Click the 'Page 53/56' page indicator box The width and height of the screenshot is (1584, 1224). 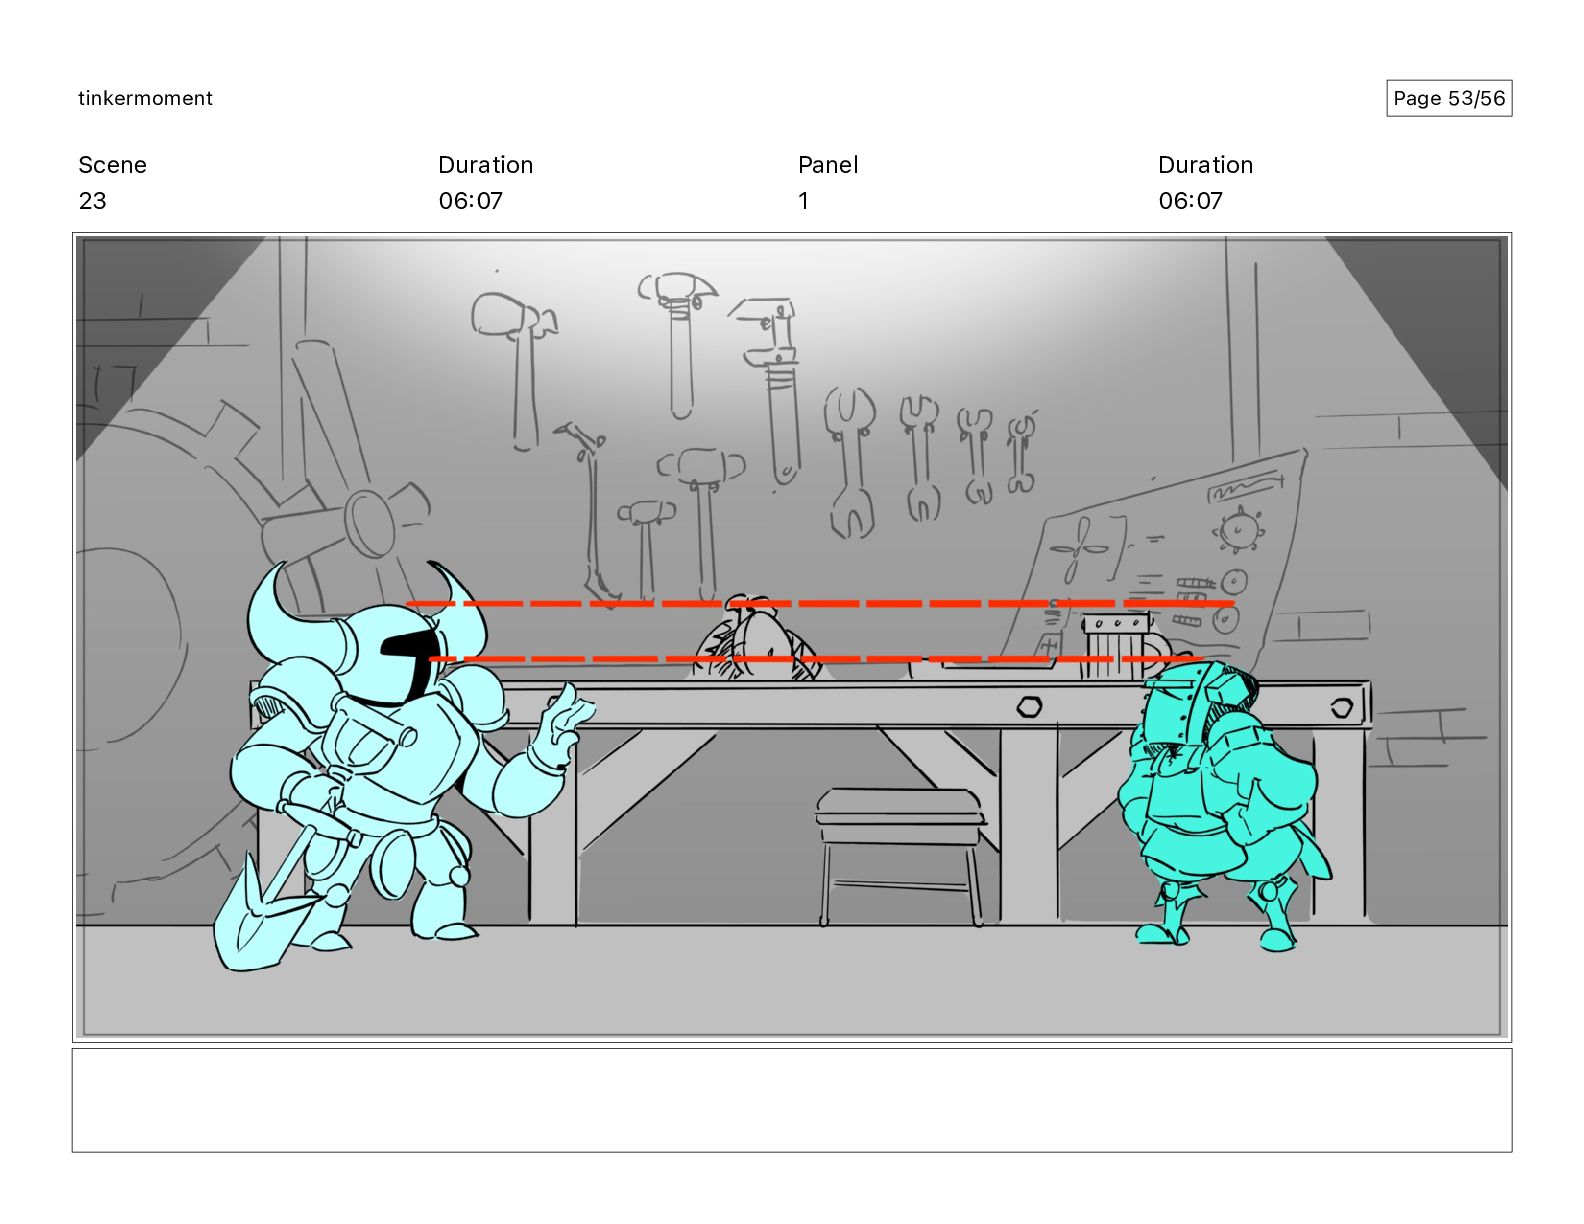tap(1449, 98)
